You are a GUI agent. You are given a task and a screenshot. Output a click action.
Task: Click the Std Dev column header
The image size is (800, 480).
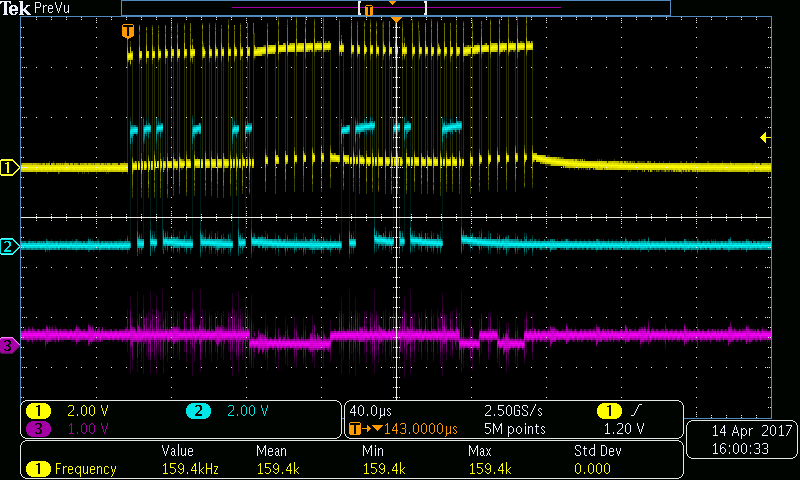(x=597, y=451)
